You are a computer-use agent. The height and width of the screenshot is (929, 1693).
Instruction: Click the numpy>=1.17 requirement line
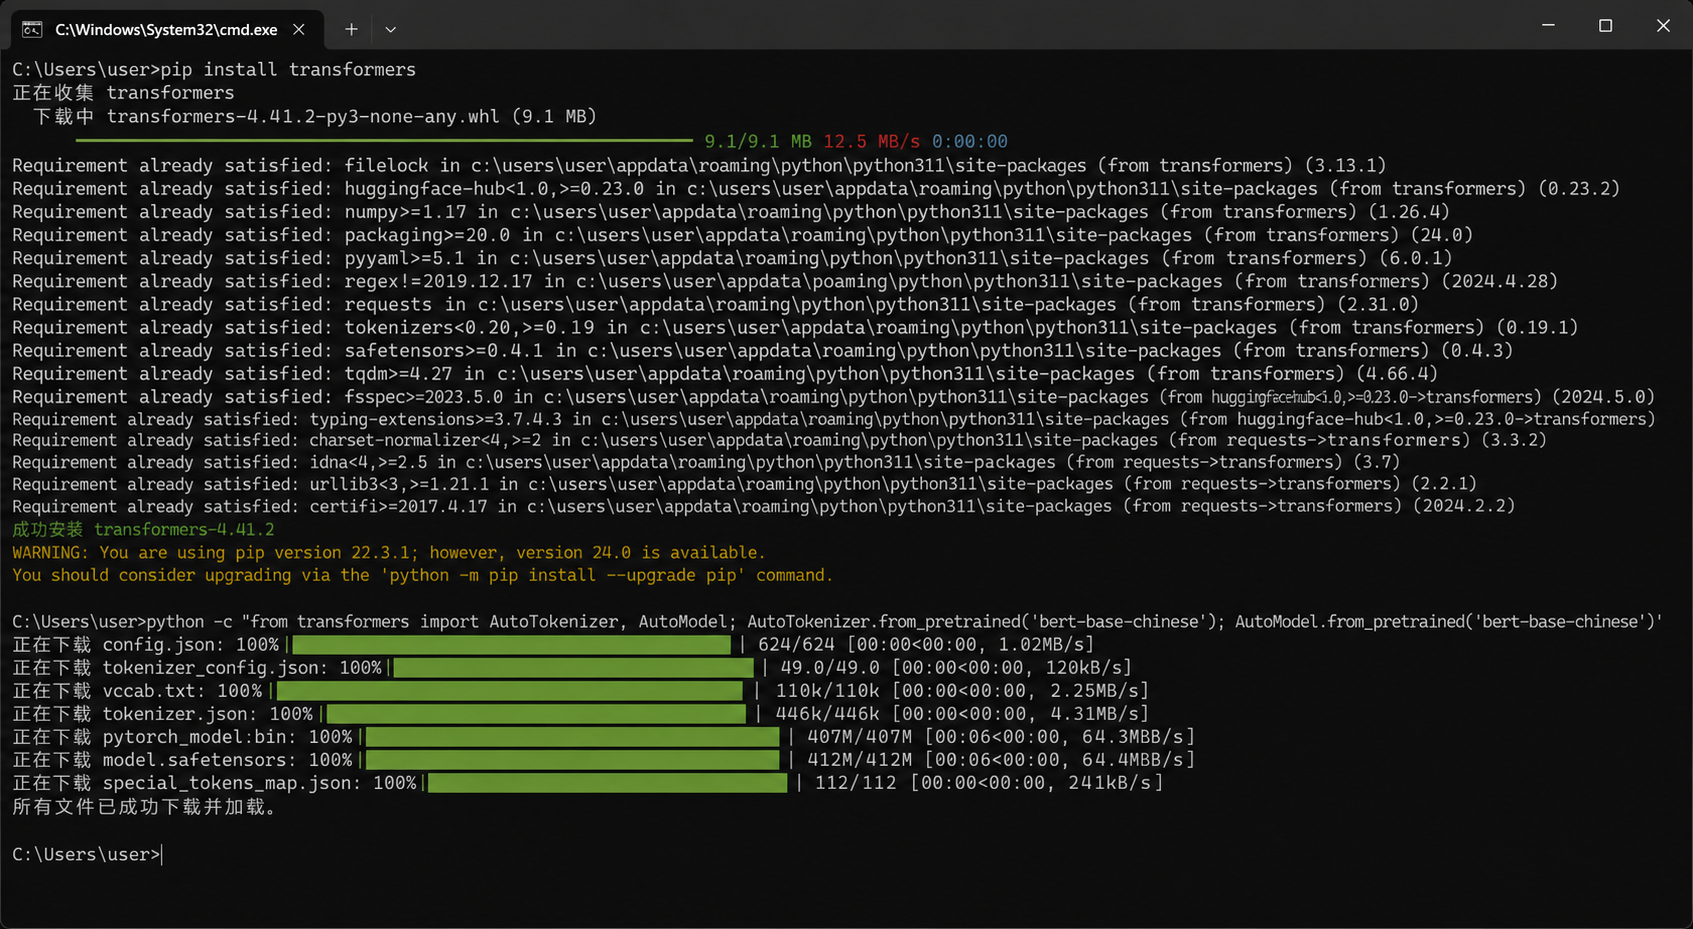coord(731,211)
